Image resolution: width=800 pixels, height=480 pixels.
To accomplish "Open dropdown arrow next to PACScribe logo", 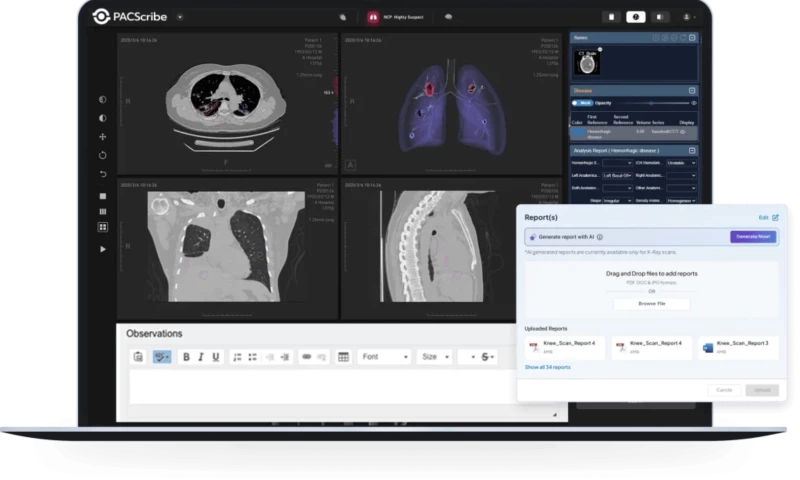I will pos(180,17).
